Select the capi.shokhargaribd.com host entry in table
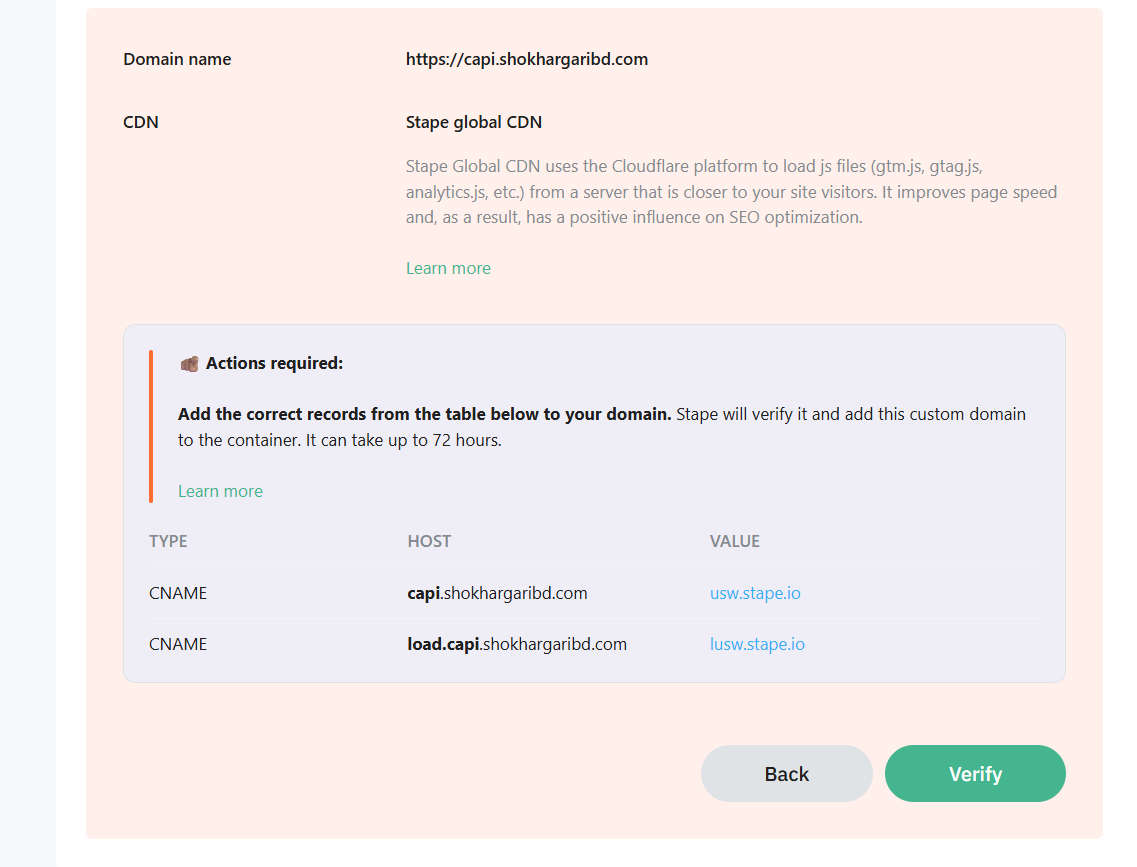1137x867 pixels. (x=497, y=593)
